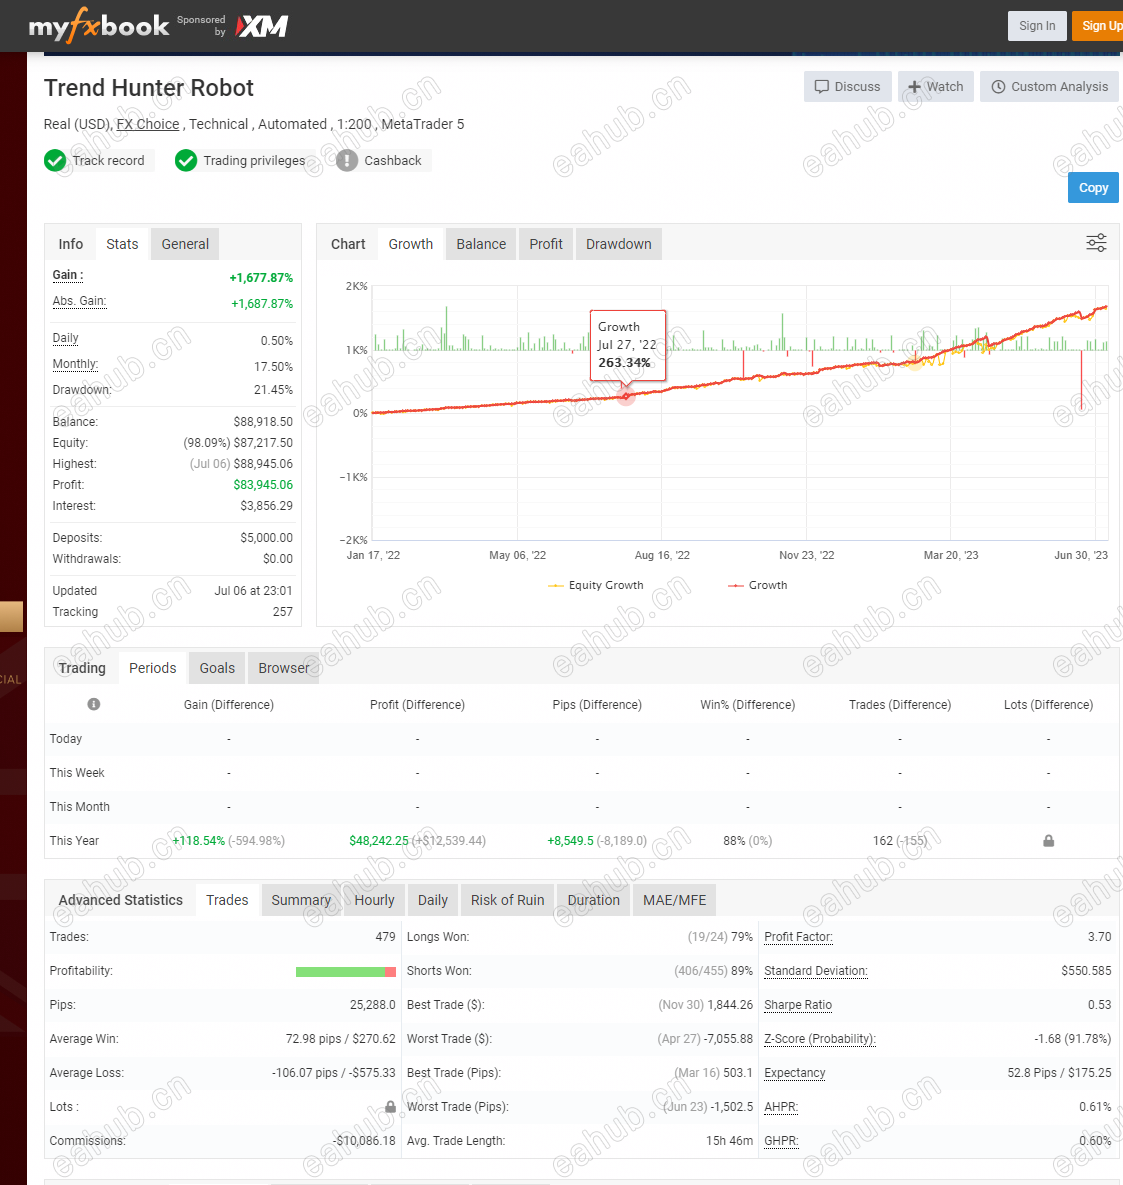Click the +1,677.87% gain value
The image size is (1123, 1185).
pos(261,277)
